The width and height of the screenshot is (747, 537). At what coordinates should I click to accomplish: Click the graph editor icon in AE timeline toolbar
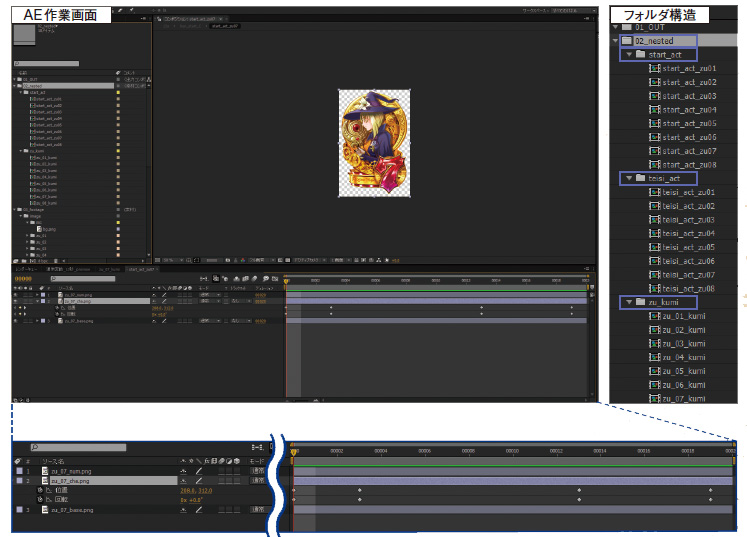pyautogui.click(x=275, y=279)
